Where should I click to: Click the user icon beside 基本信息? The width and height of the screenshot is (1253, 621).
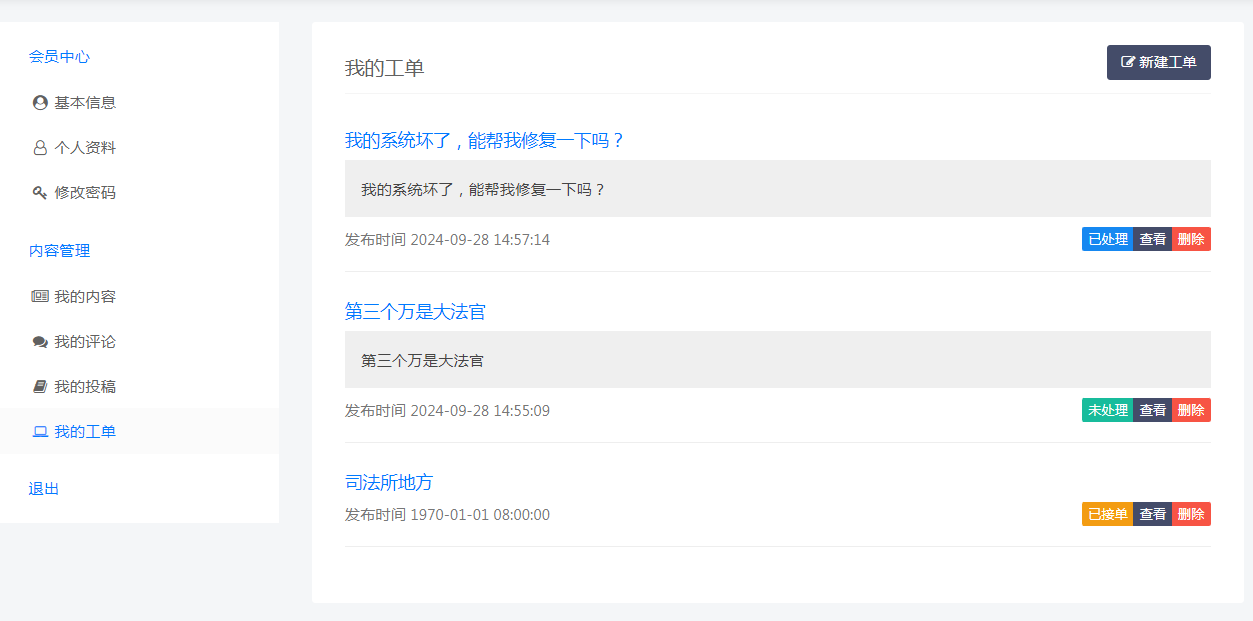point(40,103)
